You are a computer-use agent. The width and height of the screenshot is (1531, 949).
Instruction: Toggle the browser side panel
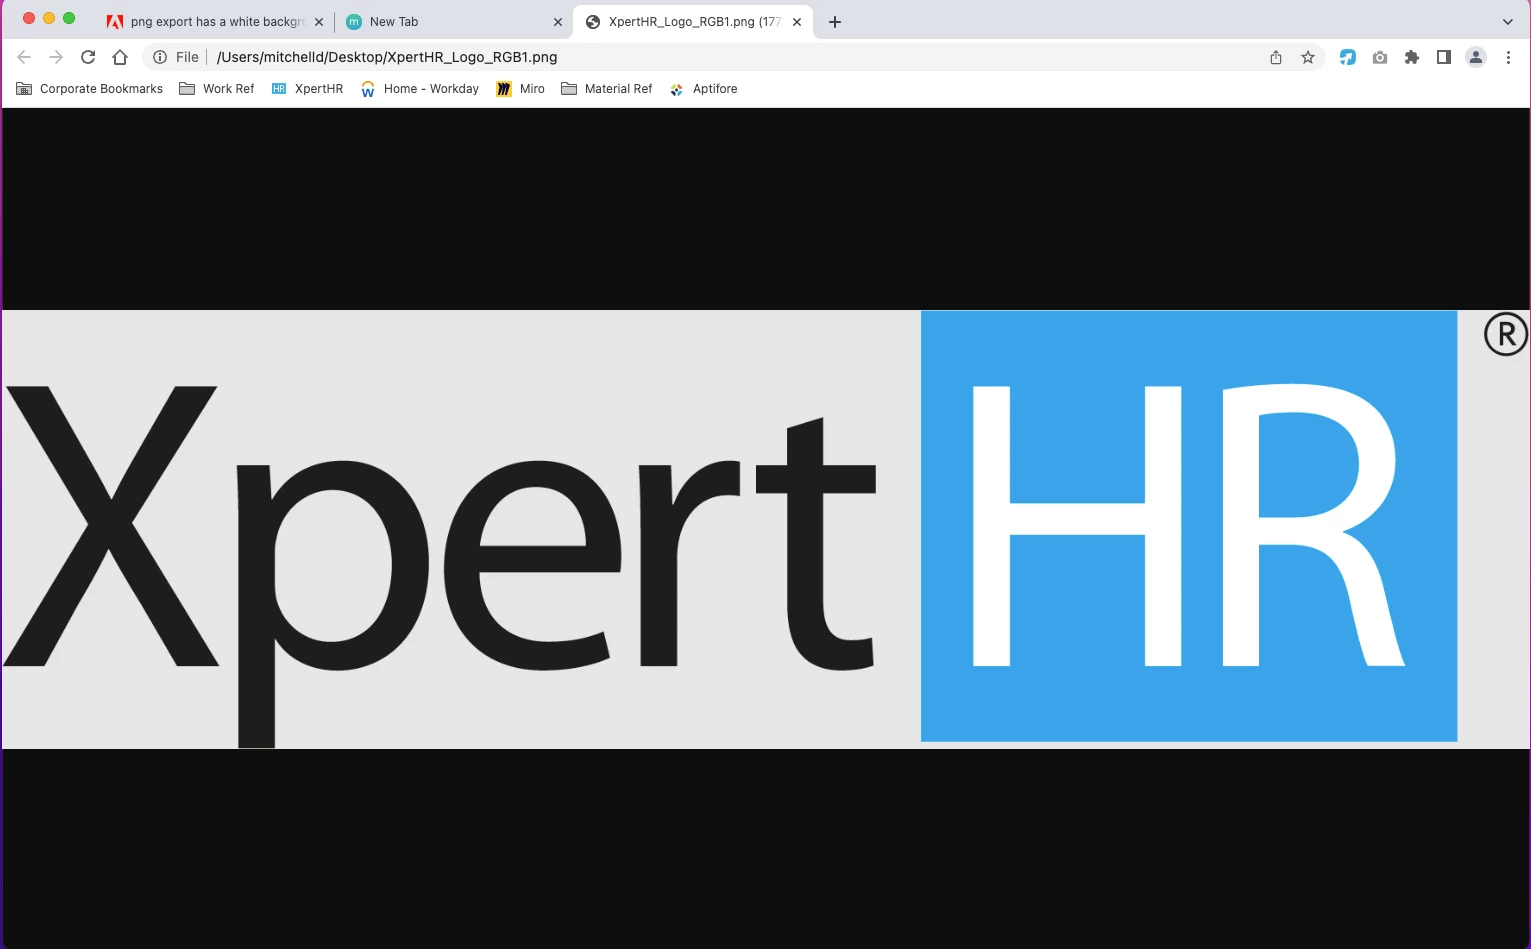pos(1444,57)
